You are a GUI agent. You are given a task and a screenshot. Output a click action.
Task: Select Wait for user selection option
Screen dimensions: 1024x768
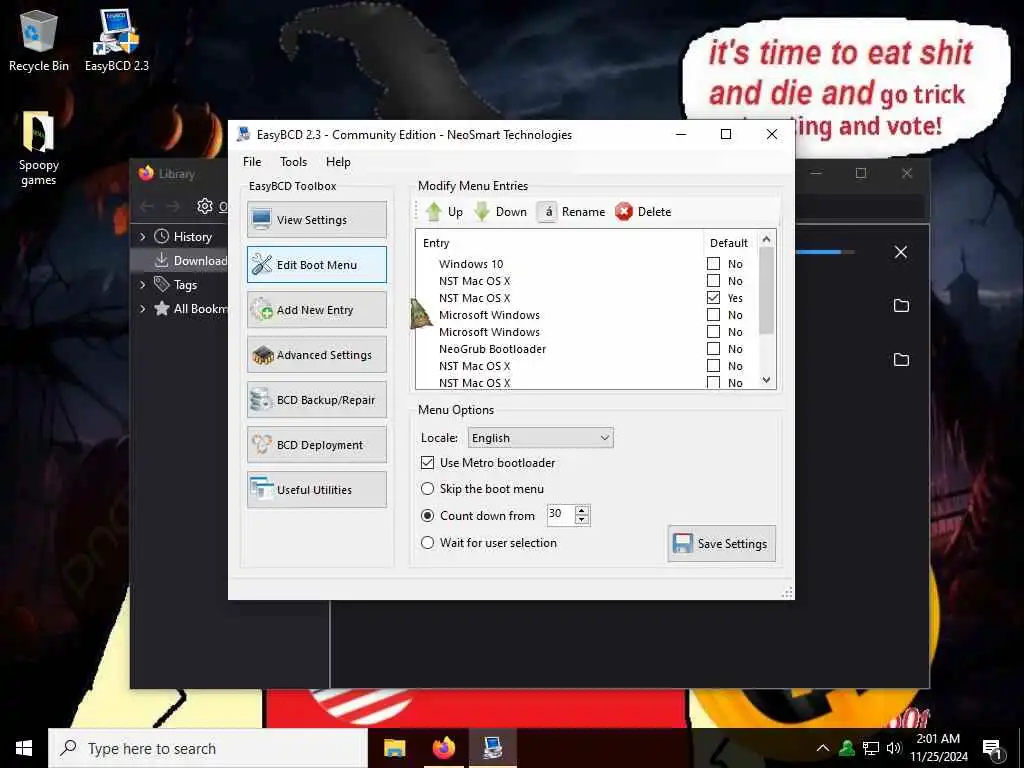click(x=427, y=543)
